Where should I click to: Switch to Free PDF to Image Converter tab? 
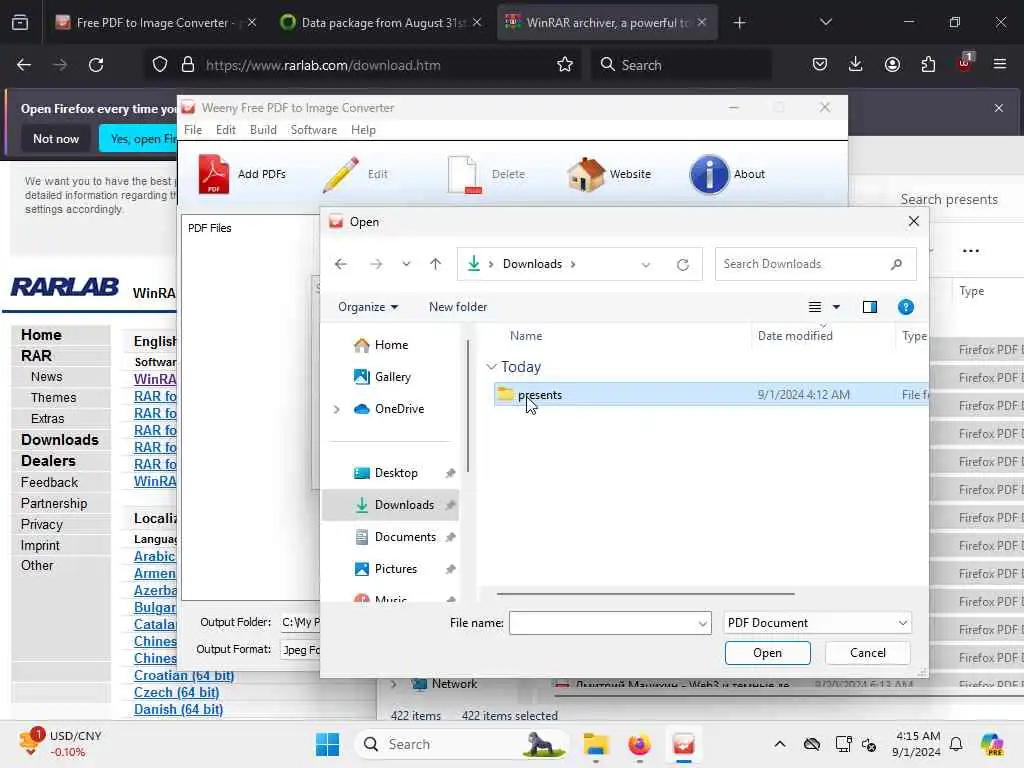point(154,23)
